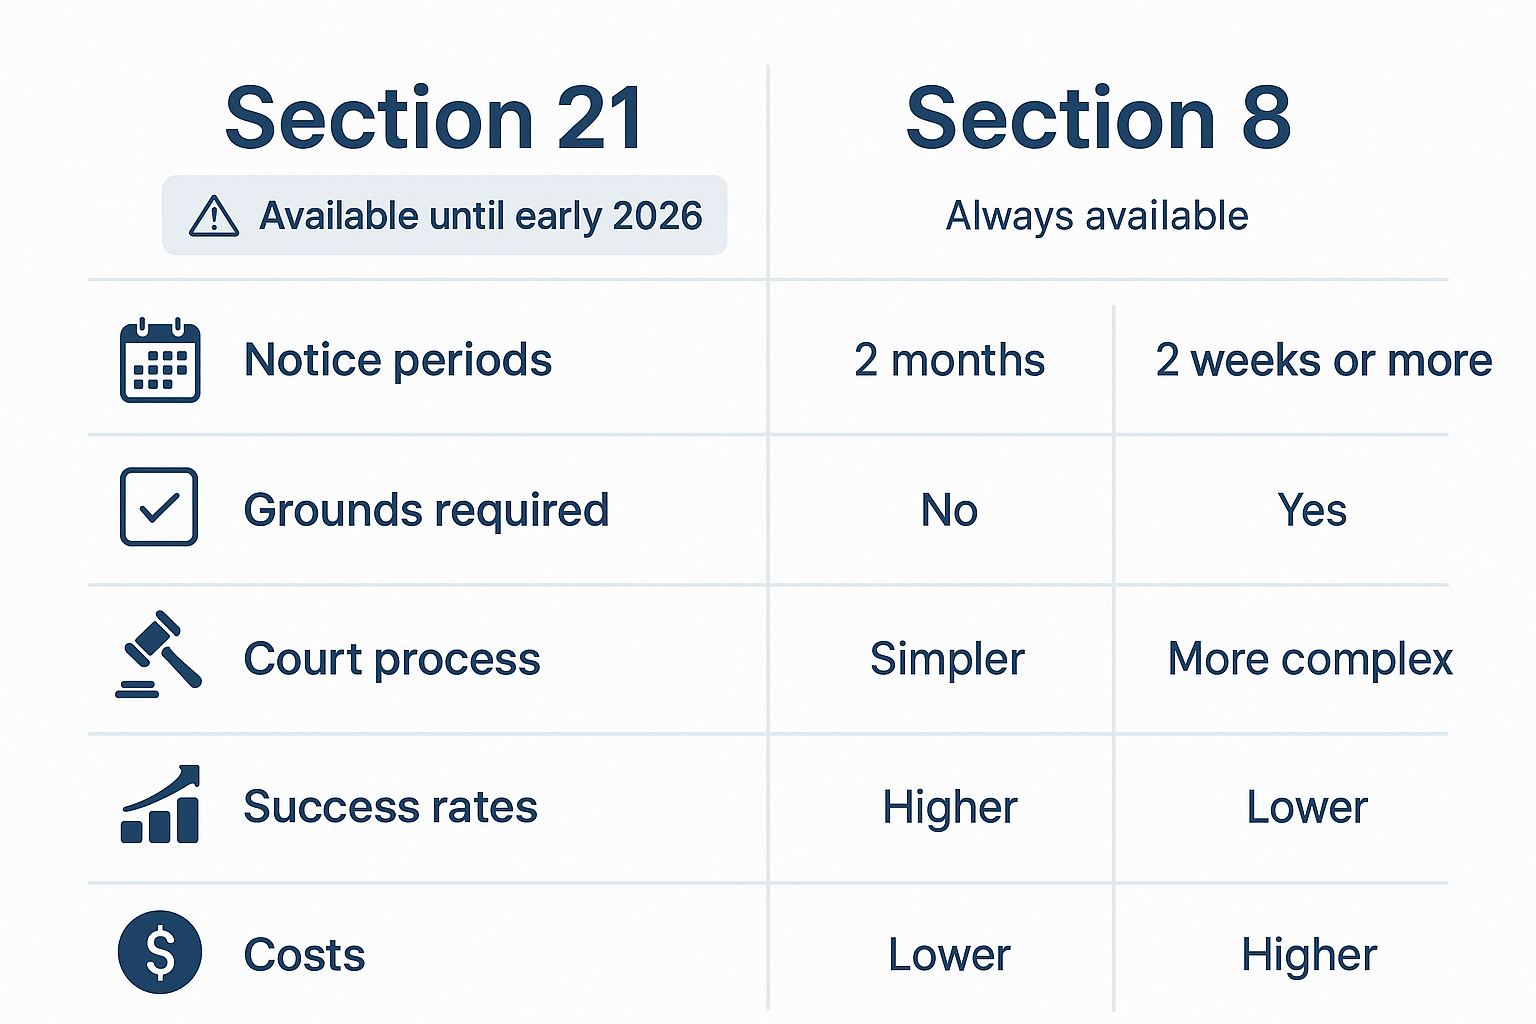Click the 'Always available' text
The height and width of the screenshot is (1024, 1536).
[1097, 216]
